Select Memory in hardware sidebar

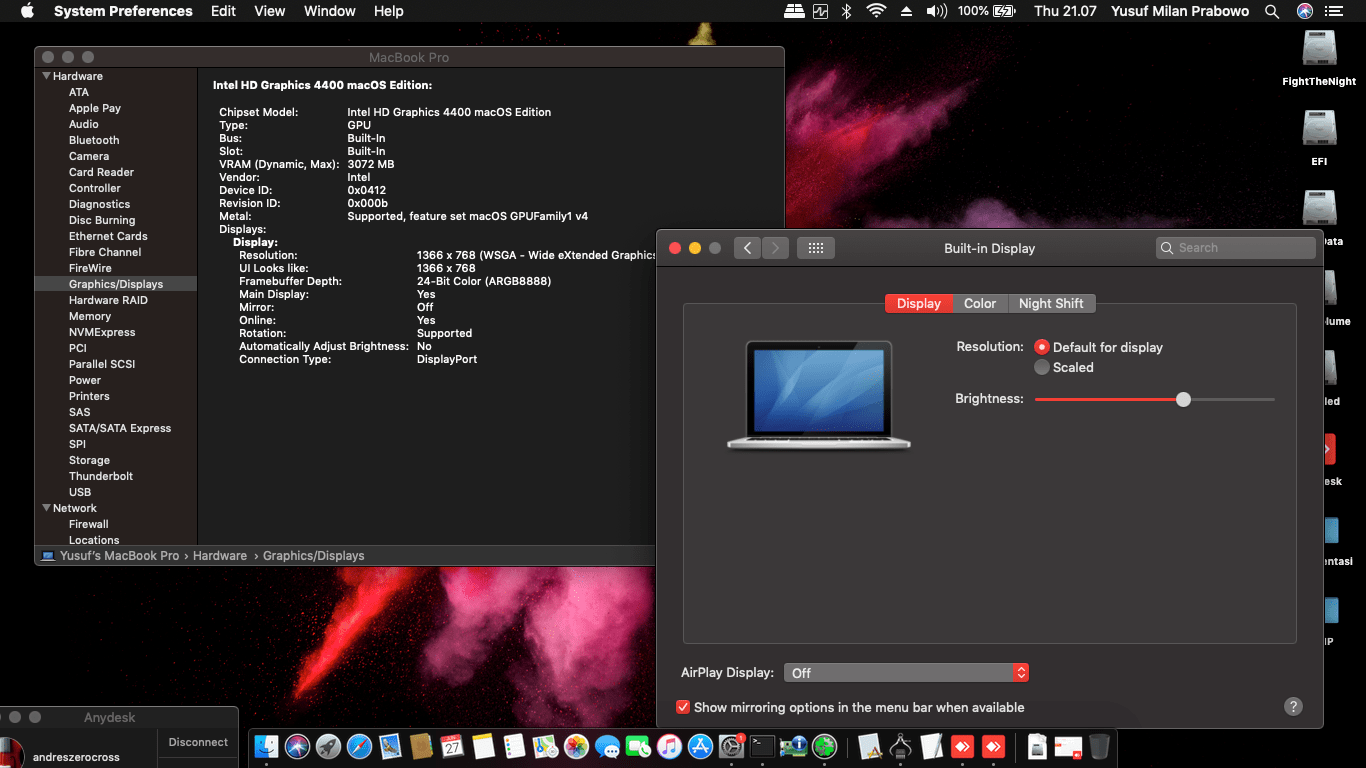pos(90,316)
